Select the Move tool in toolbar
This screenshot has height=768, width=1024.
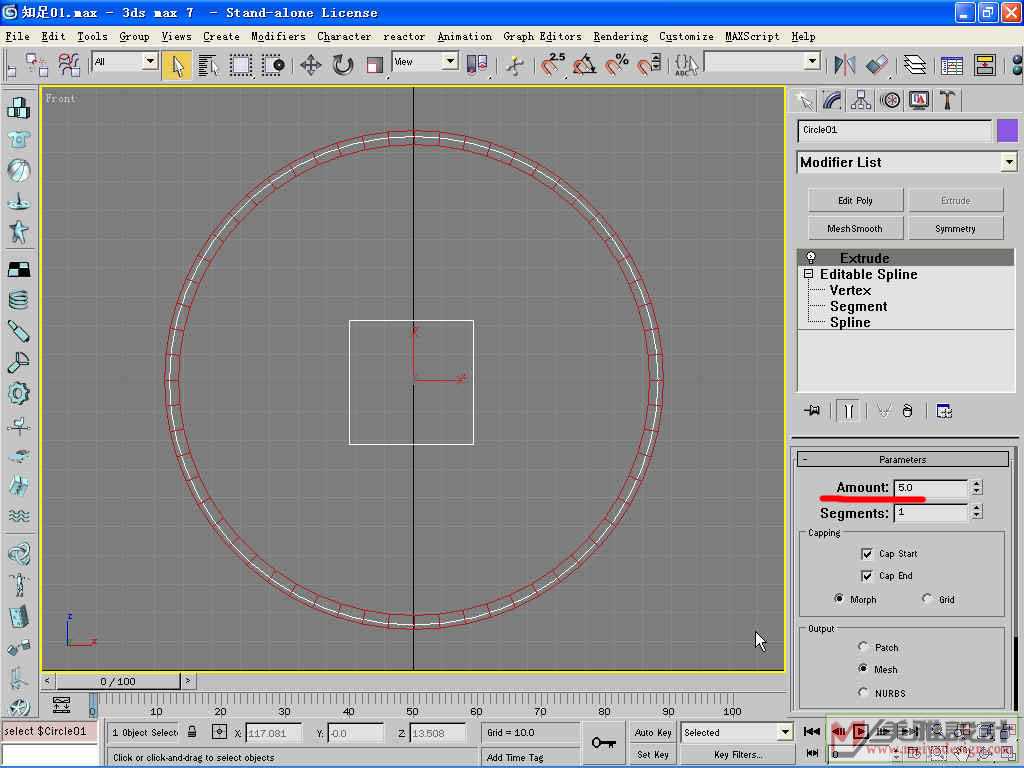tap(310, 65)
